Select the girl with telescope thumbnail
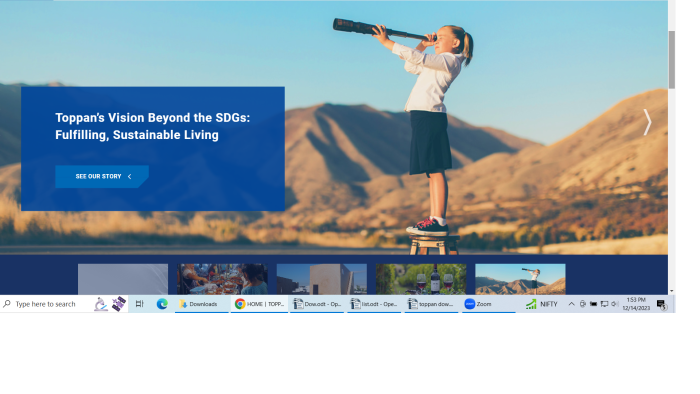Image resolution: width=700 pixels, height=394 pixels. coord(520,279)
